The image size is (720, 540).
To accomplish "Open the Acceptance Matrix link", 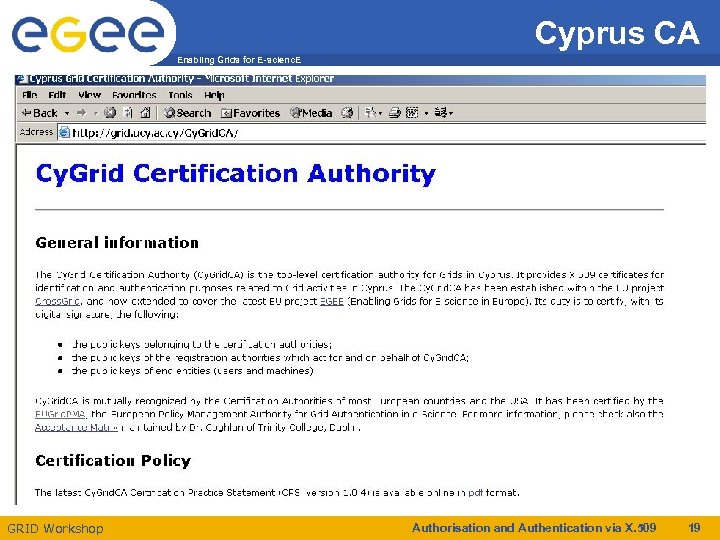I will (x=76, y=428).
